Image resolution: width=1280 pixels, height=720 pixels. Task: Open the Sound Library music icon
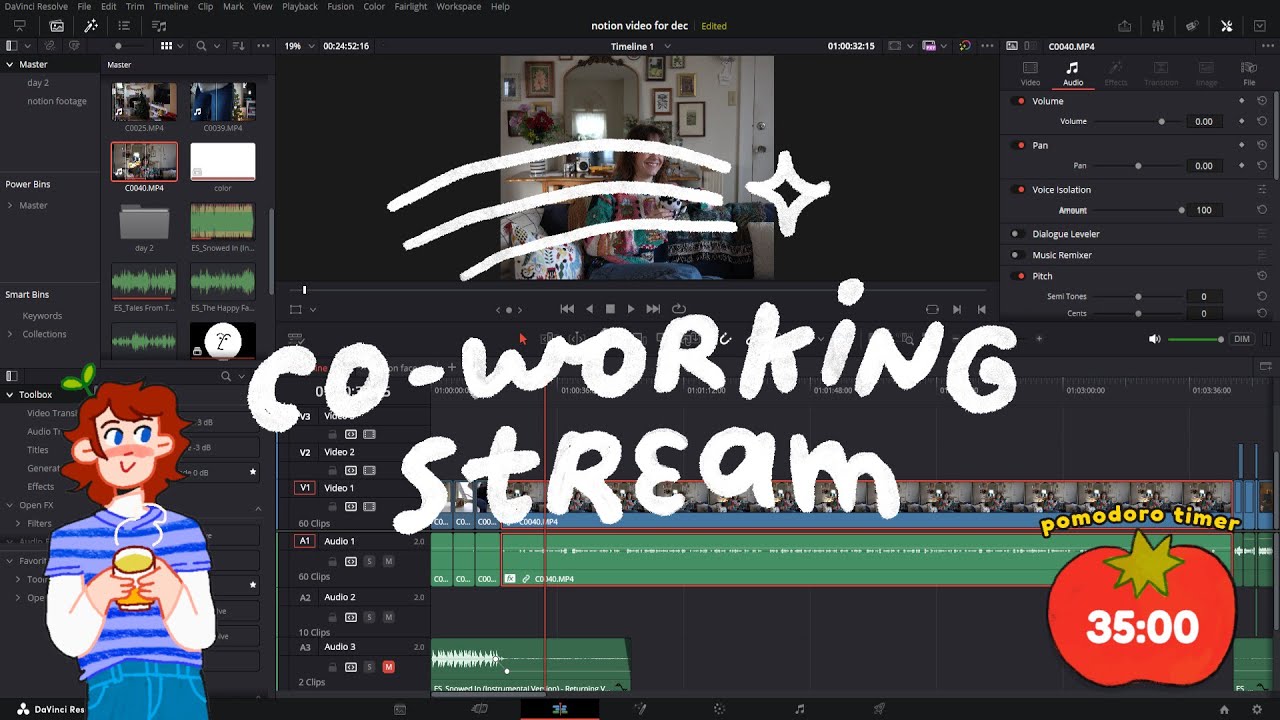pos(158,26)
